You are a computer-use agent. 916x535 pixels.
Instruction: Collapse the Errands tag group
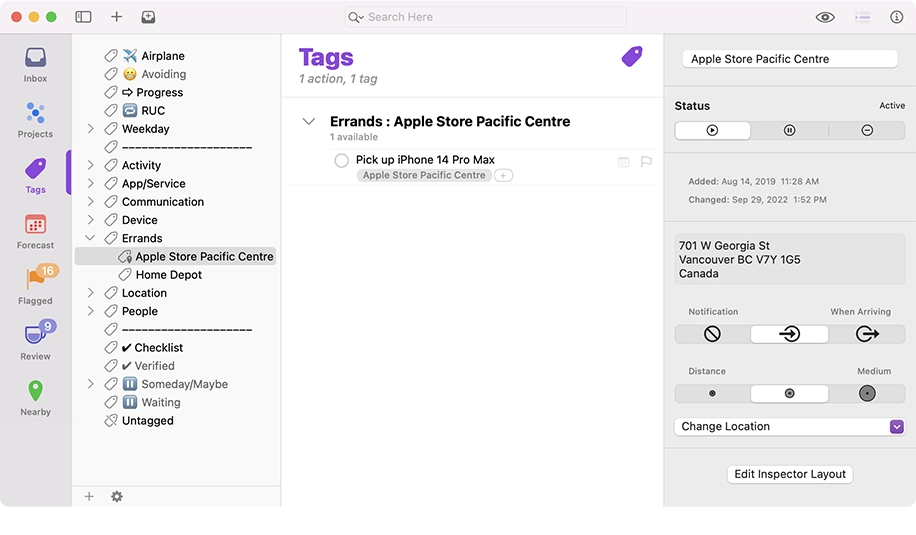pyautogui.click(x=90, y=238)
